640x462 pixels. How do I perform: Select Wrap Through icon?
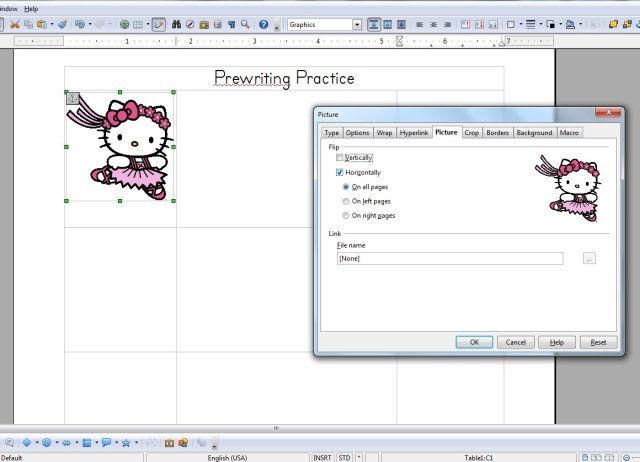pyautogui.click(x=401, y=24)
